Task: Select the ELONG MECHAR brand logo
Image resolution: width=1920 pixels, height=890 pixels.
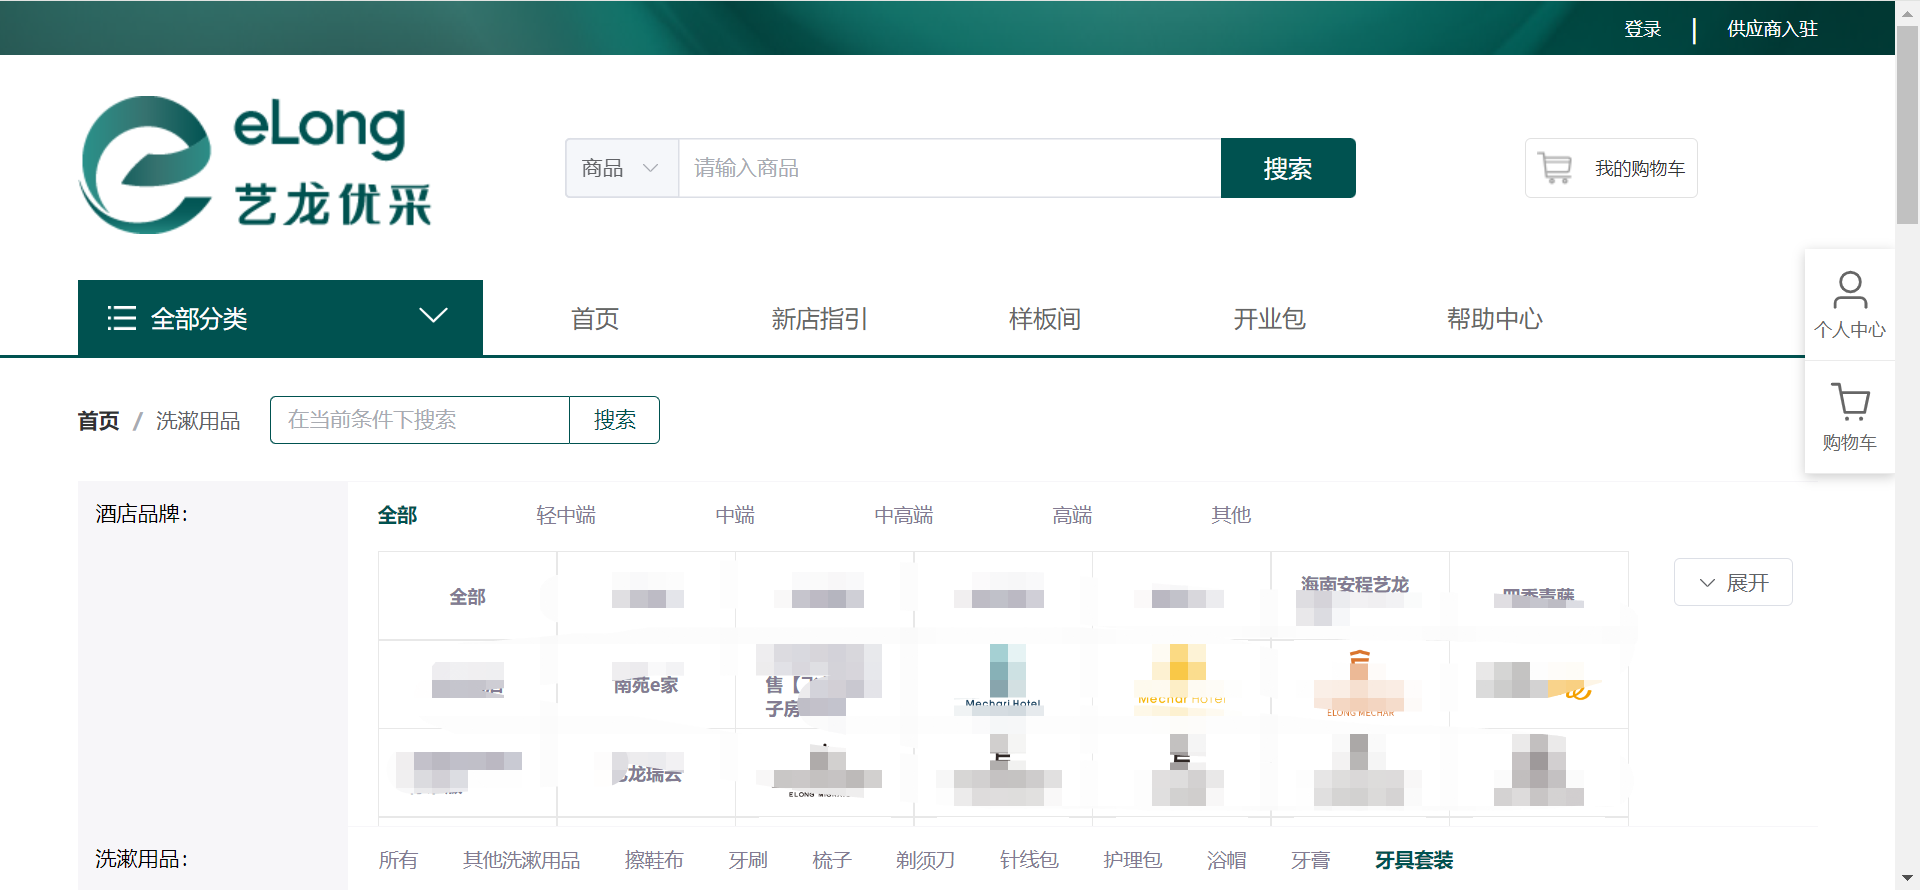Action: pyautogui.click(x=1360, y=685)
